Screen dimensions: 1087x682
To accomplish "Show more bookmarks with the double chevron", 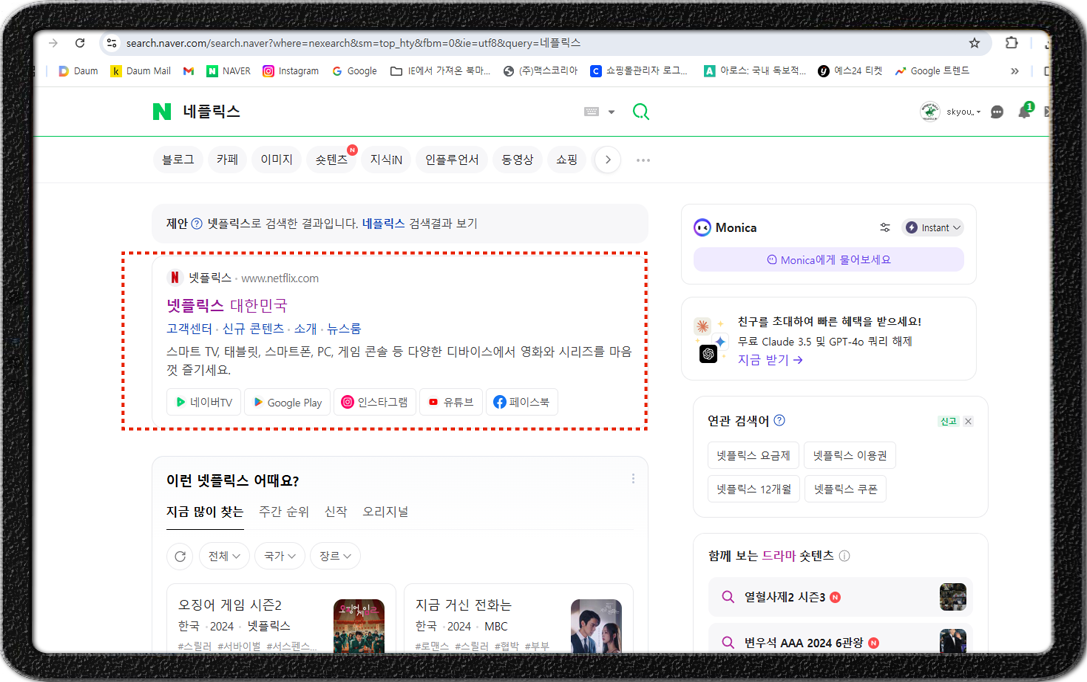I will coord(1014,71).
